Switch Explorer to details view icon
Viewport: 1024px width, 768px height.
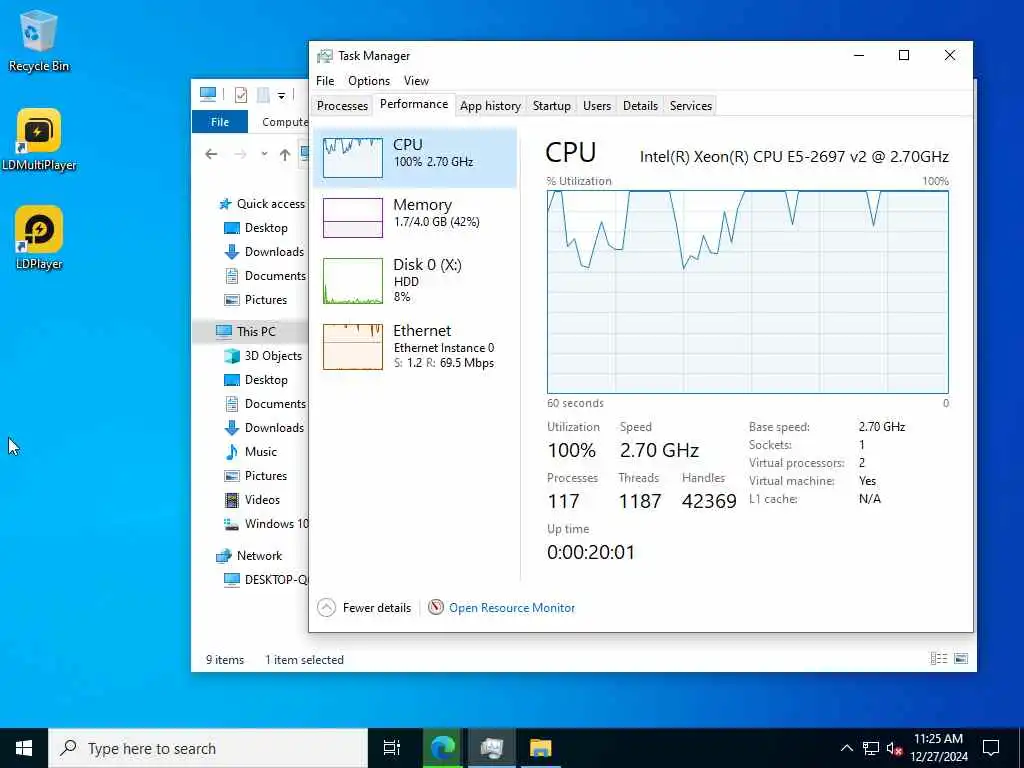pyautogui.click(x=938, y=659)
